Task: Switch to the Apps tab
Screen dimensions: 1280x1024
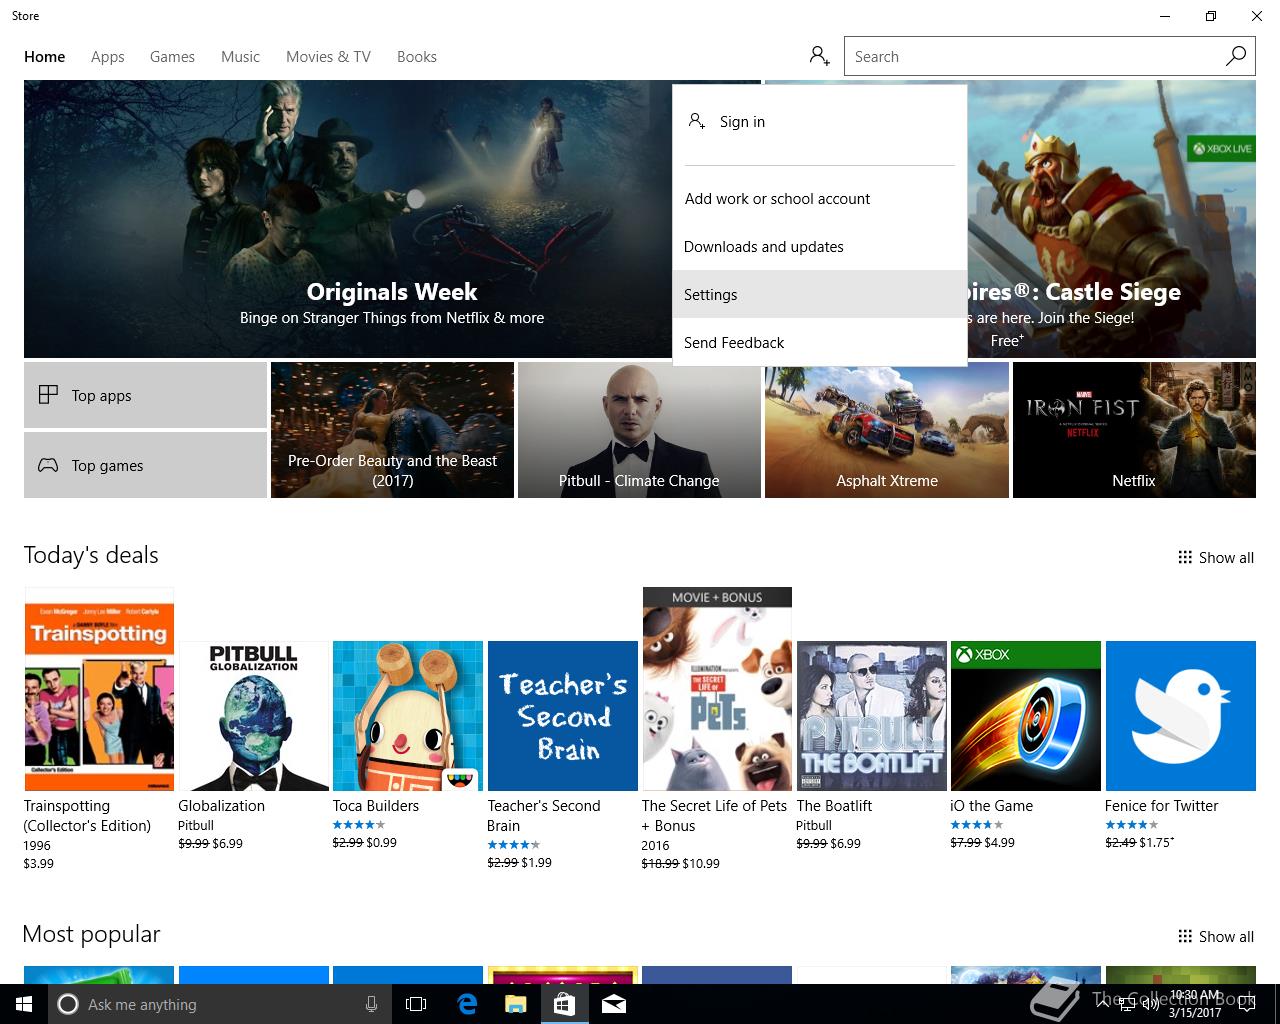Action: tap(108, 57)
